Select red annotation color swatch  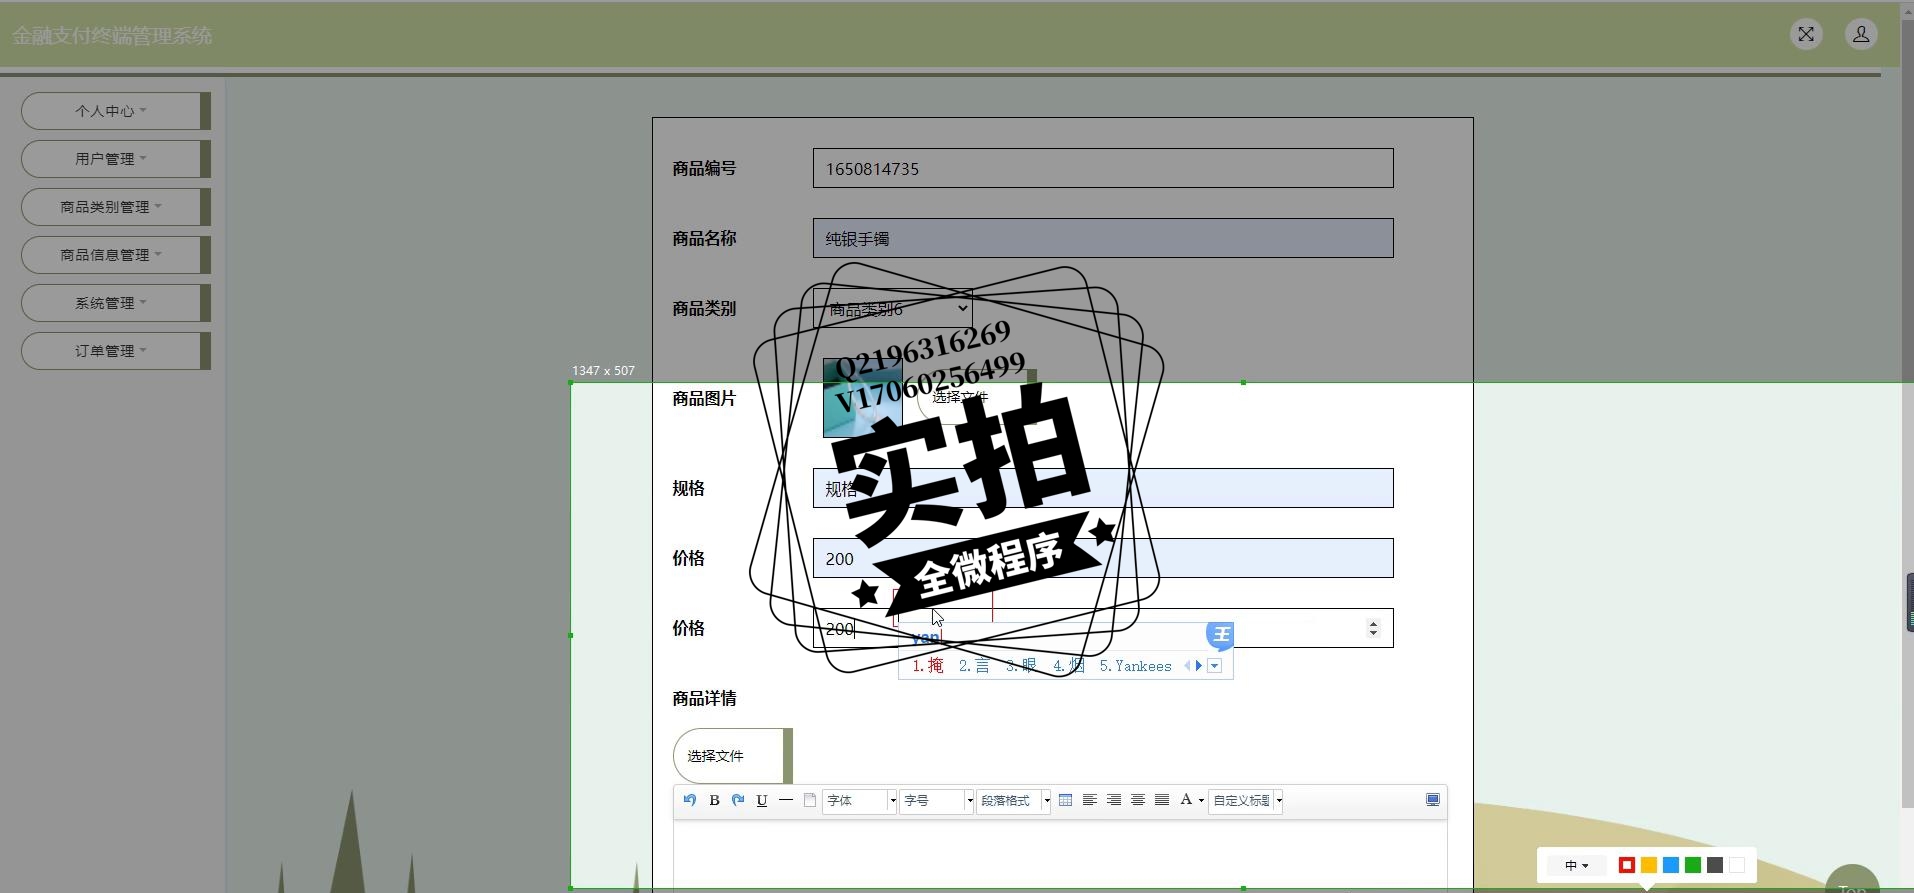pos(1627,865)
